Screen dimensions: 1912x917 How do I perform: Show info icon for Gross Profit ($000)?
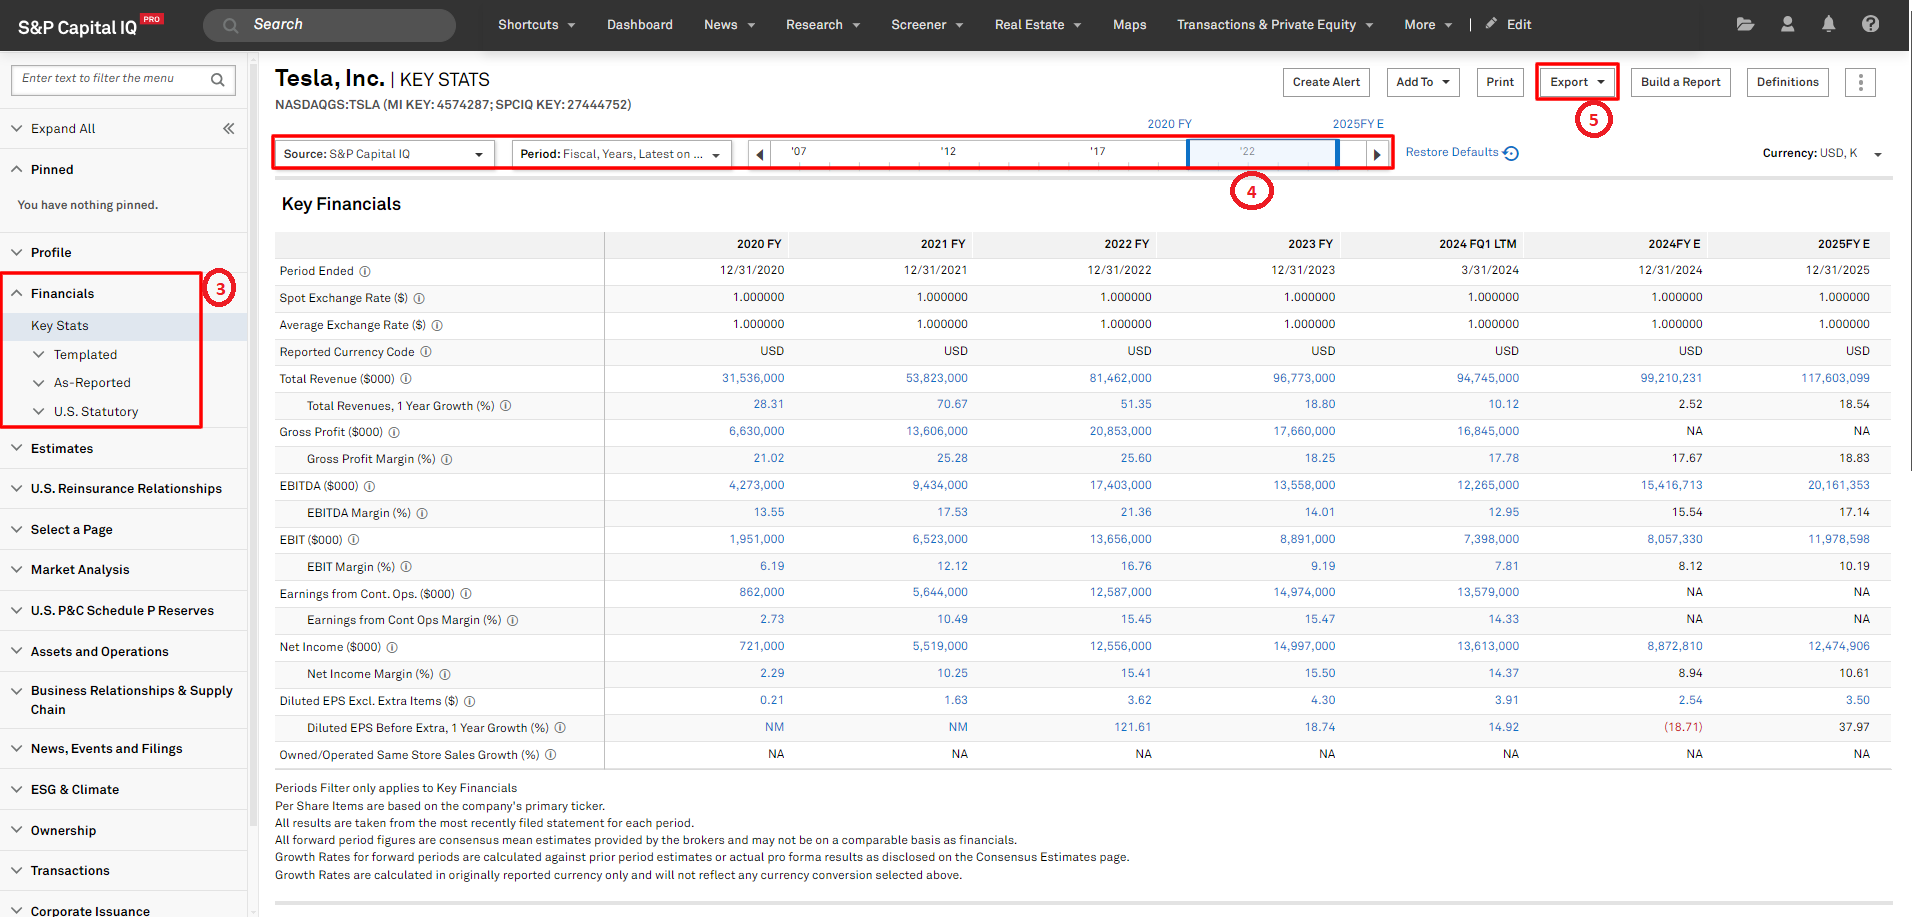pyautogui.click(x=394, y=432)
